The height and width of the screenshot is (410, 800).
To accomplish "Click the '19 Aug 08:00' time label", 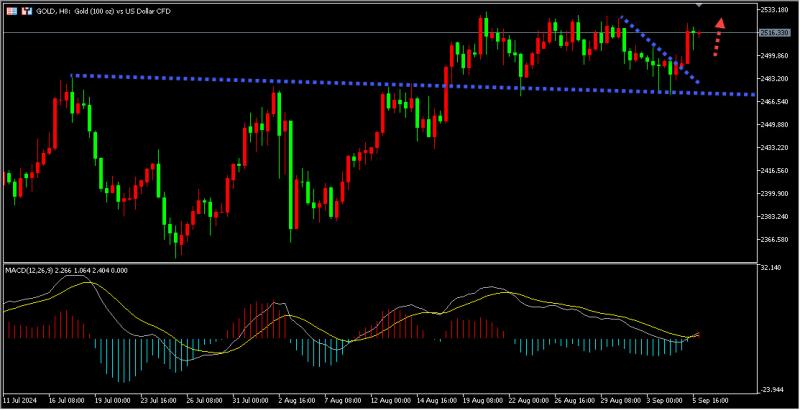I will (x=483, y=400).
